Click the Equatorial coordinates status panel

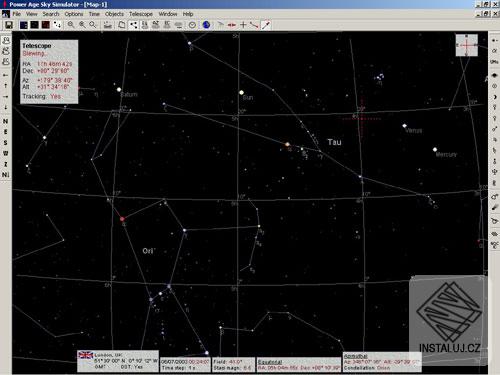point(299,365)
